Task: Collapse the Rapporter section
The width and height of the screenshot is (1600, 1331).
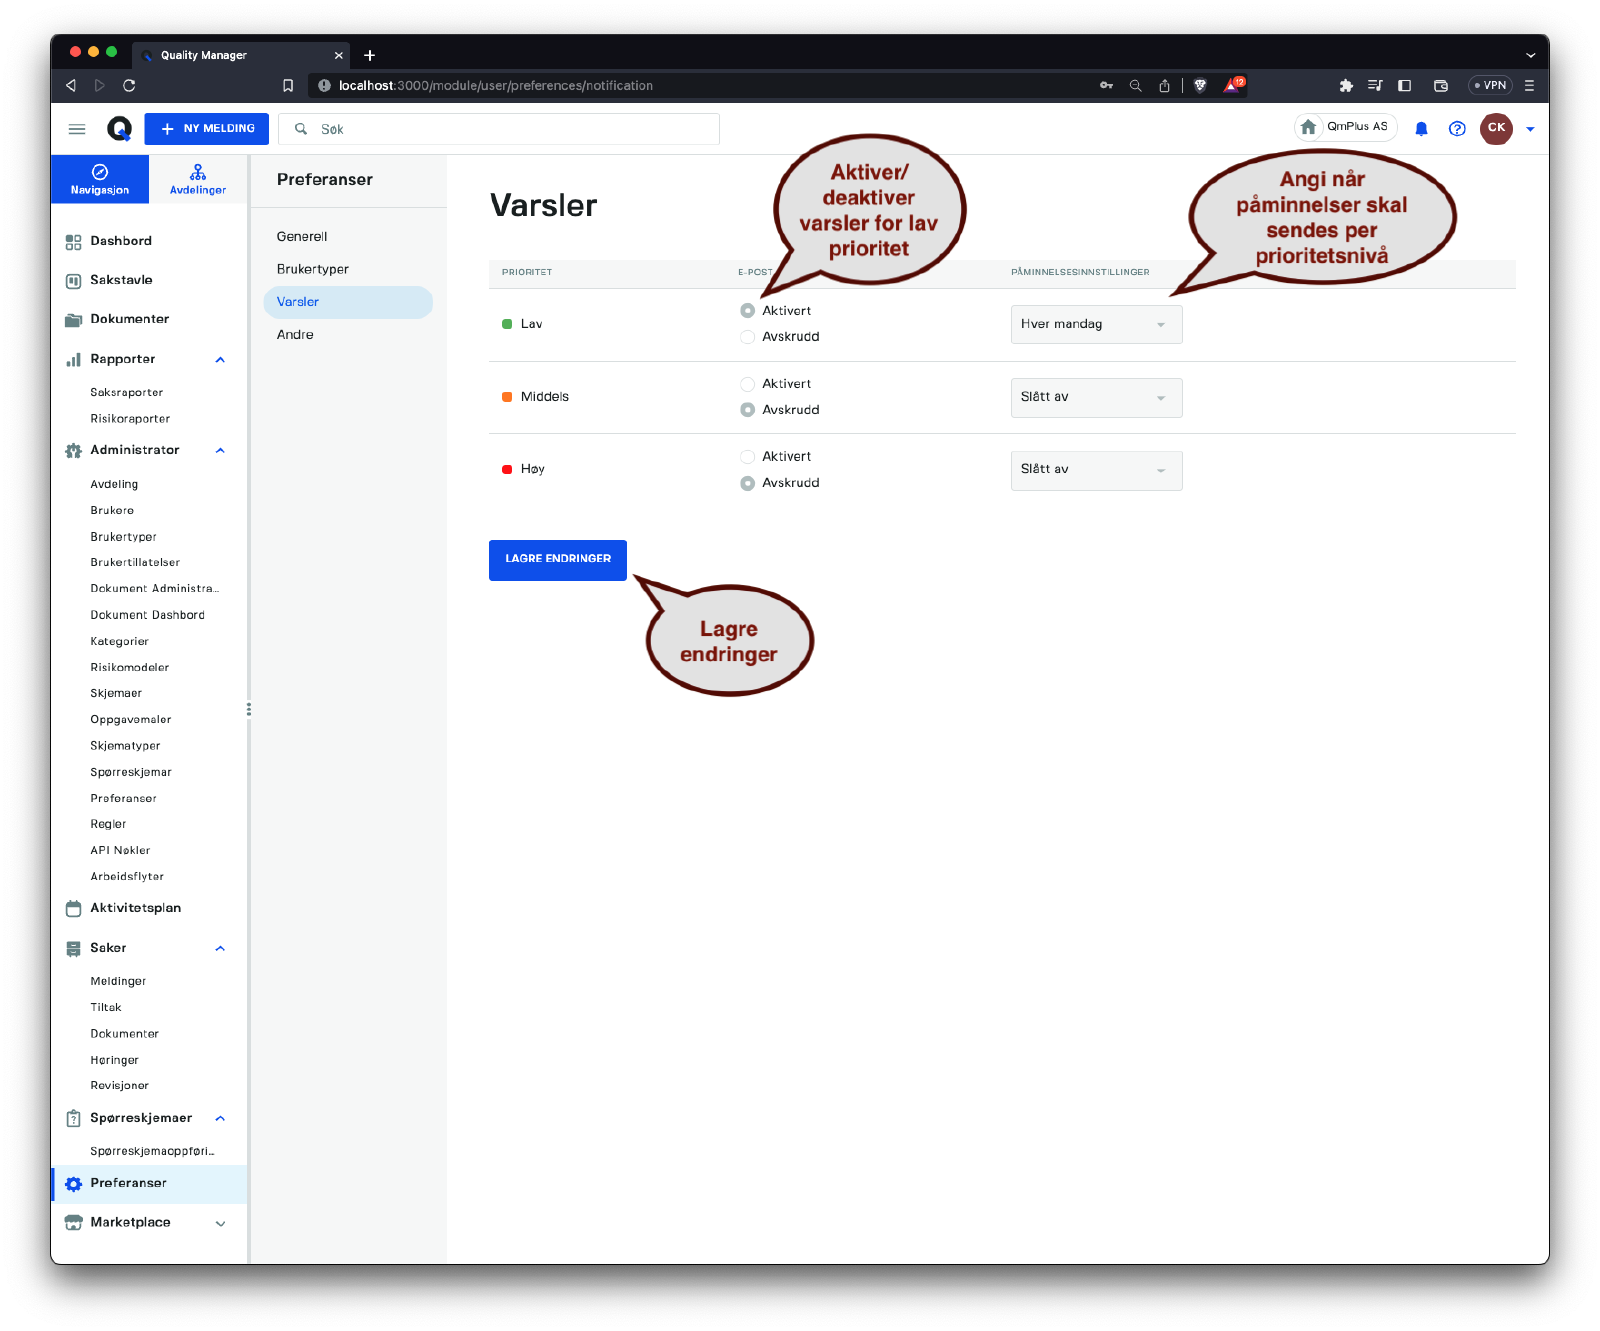Action: (x=220, y=360)
